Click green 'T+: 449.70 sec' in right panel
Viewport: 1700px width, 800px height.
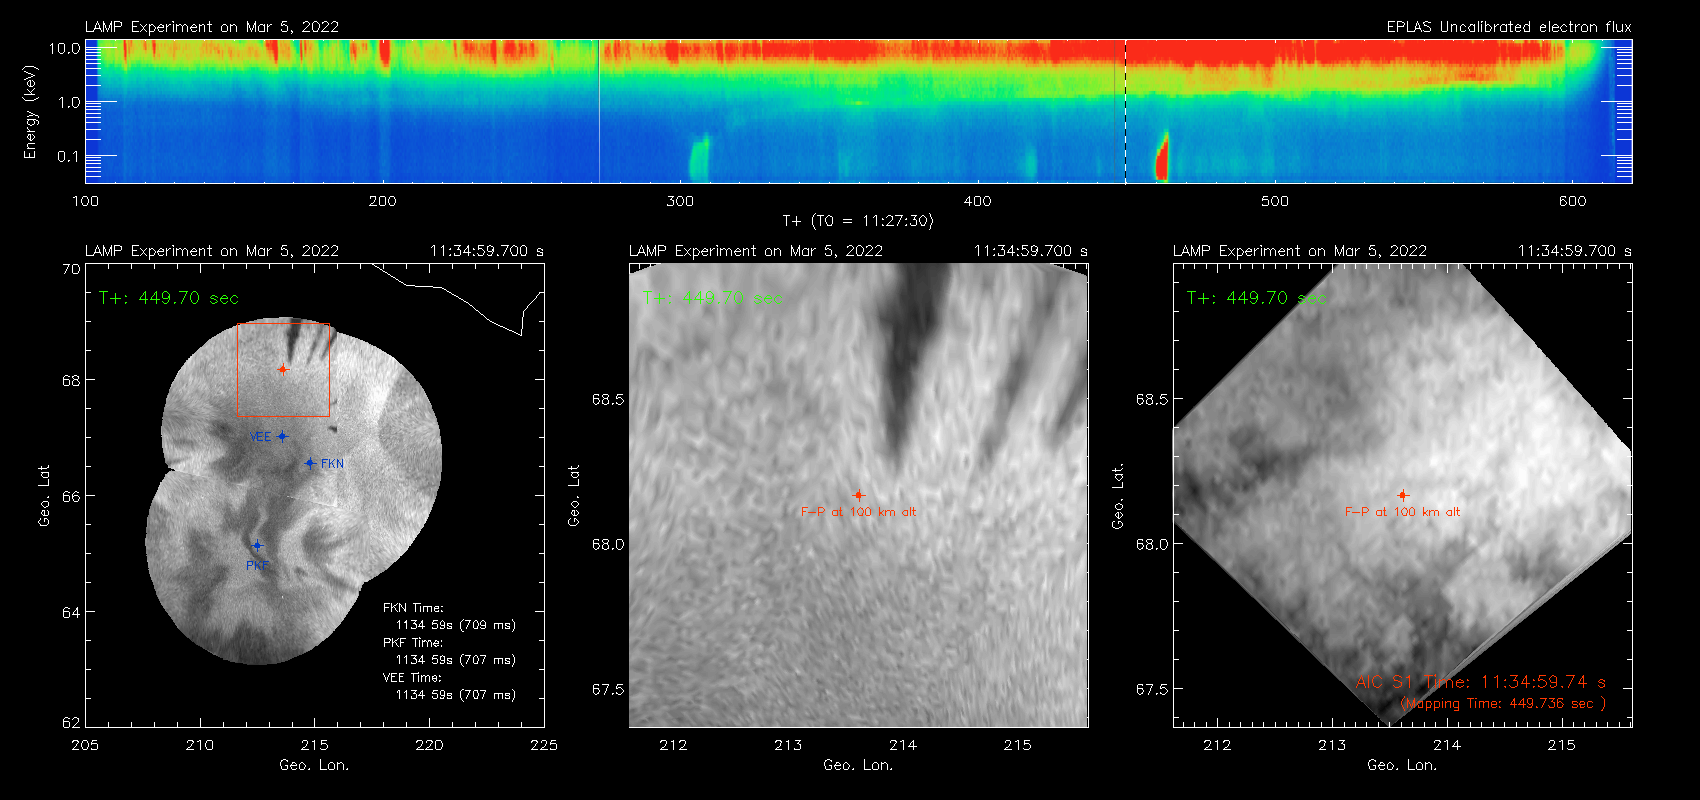pyautogui.click(x=1257, y=298)
